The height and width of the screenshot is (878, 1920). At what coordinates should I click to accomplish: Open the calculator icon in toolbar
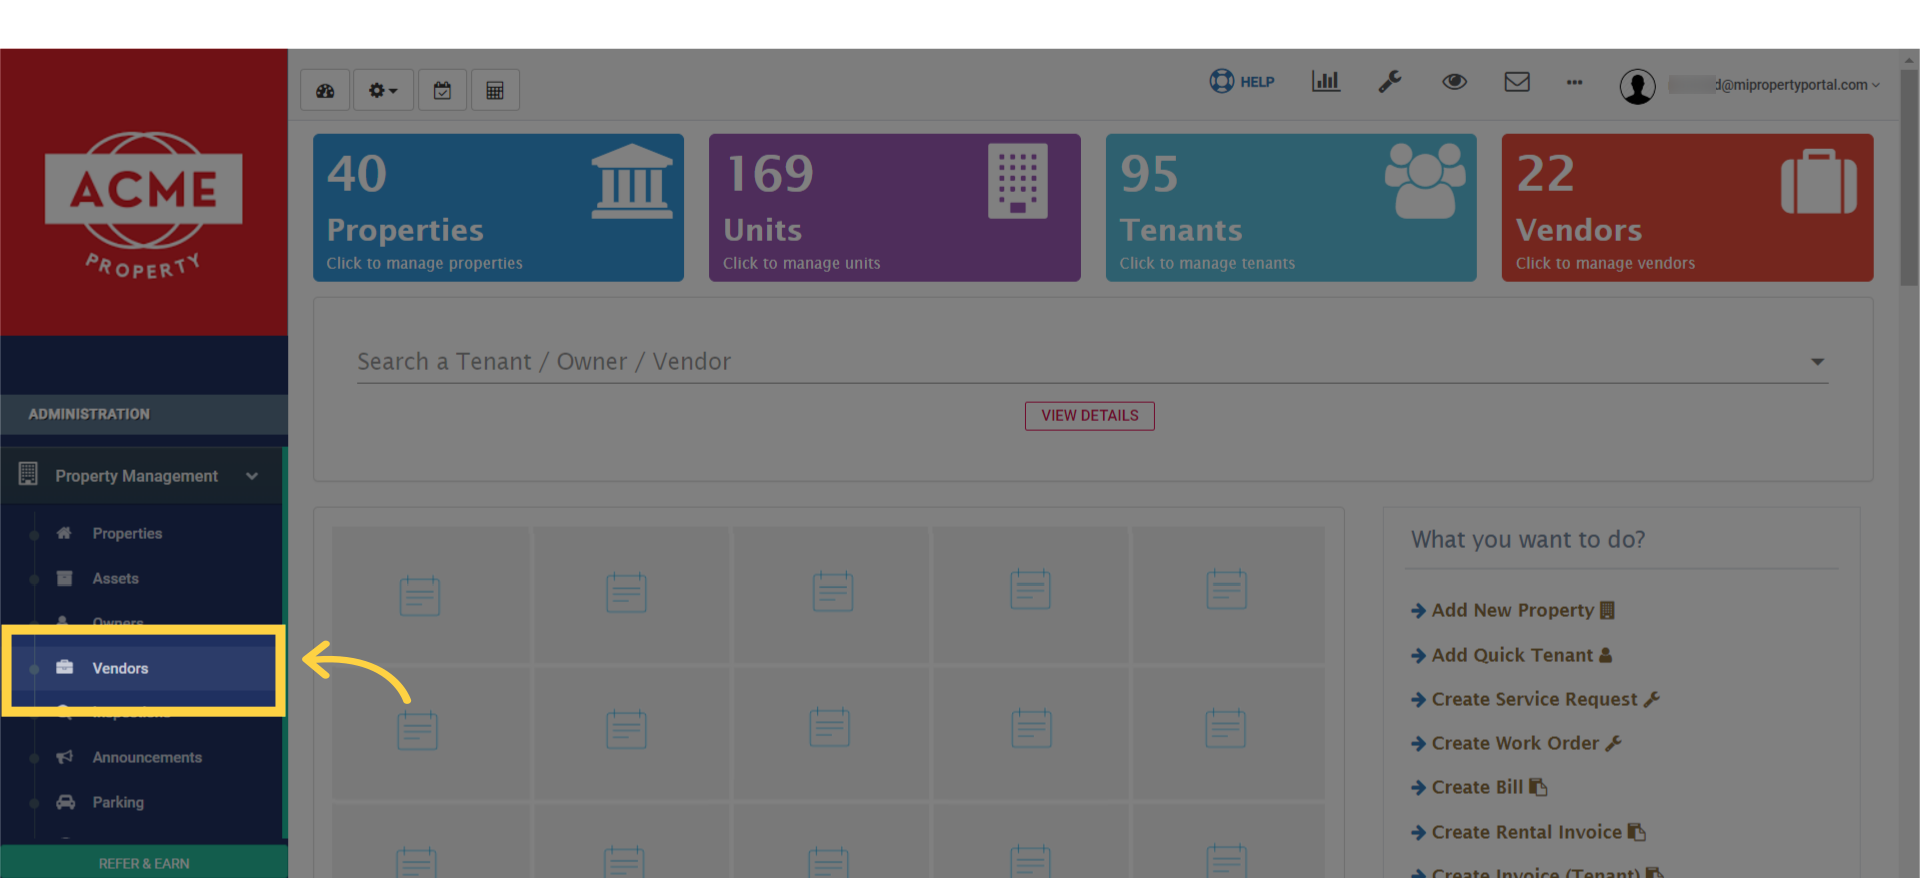click(495, 91)
